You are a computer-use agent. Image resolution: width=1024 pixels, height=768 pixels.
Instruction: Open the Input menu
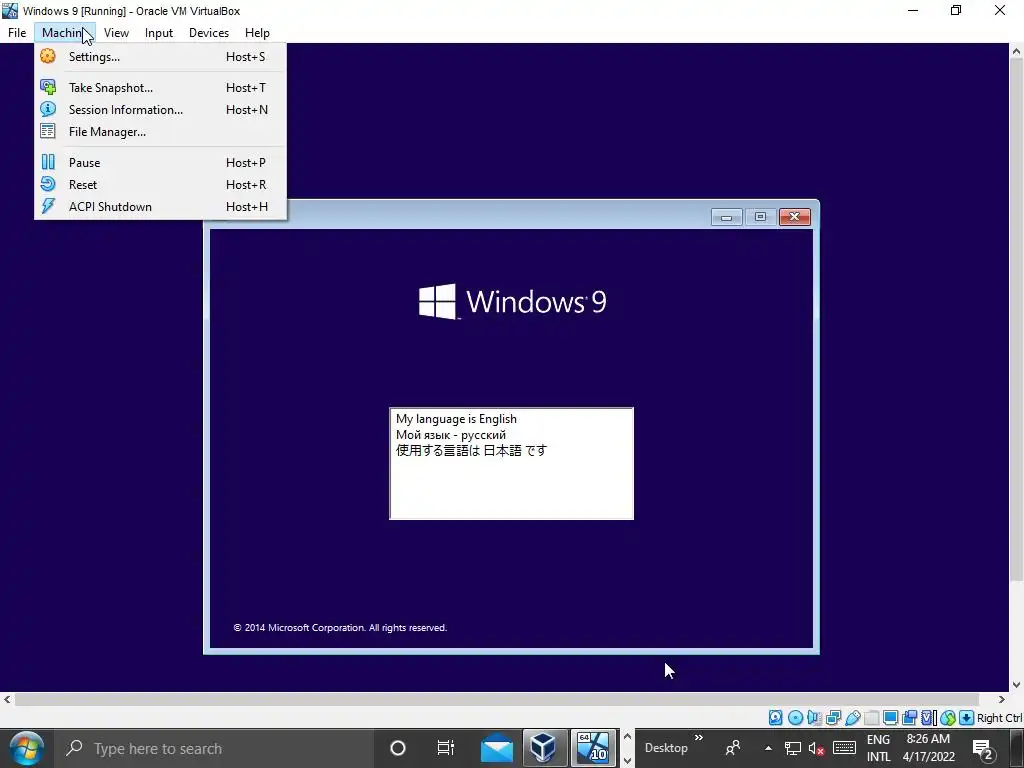pos(159,33)
